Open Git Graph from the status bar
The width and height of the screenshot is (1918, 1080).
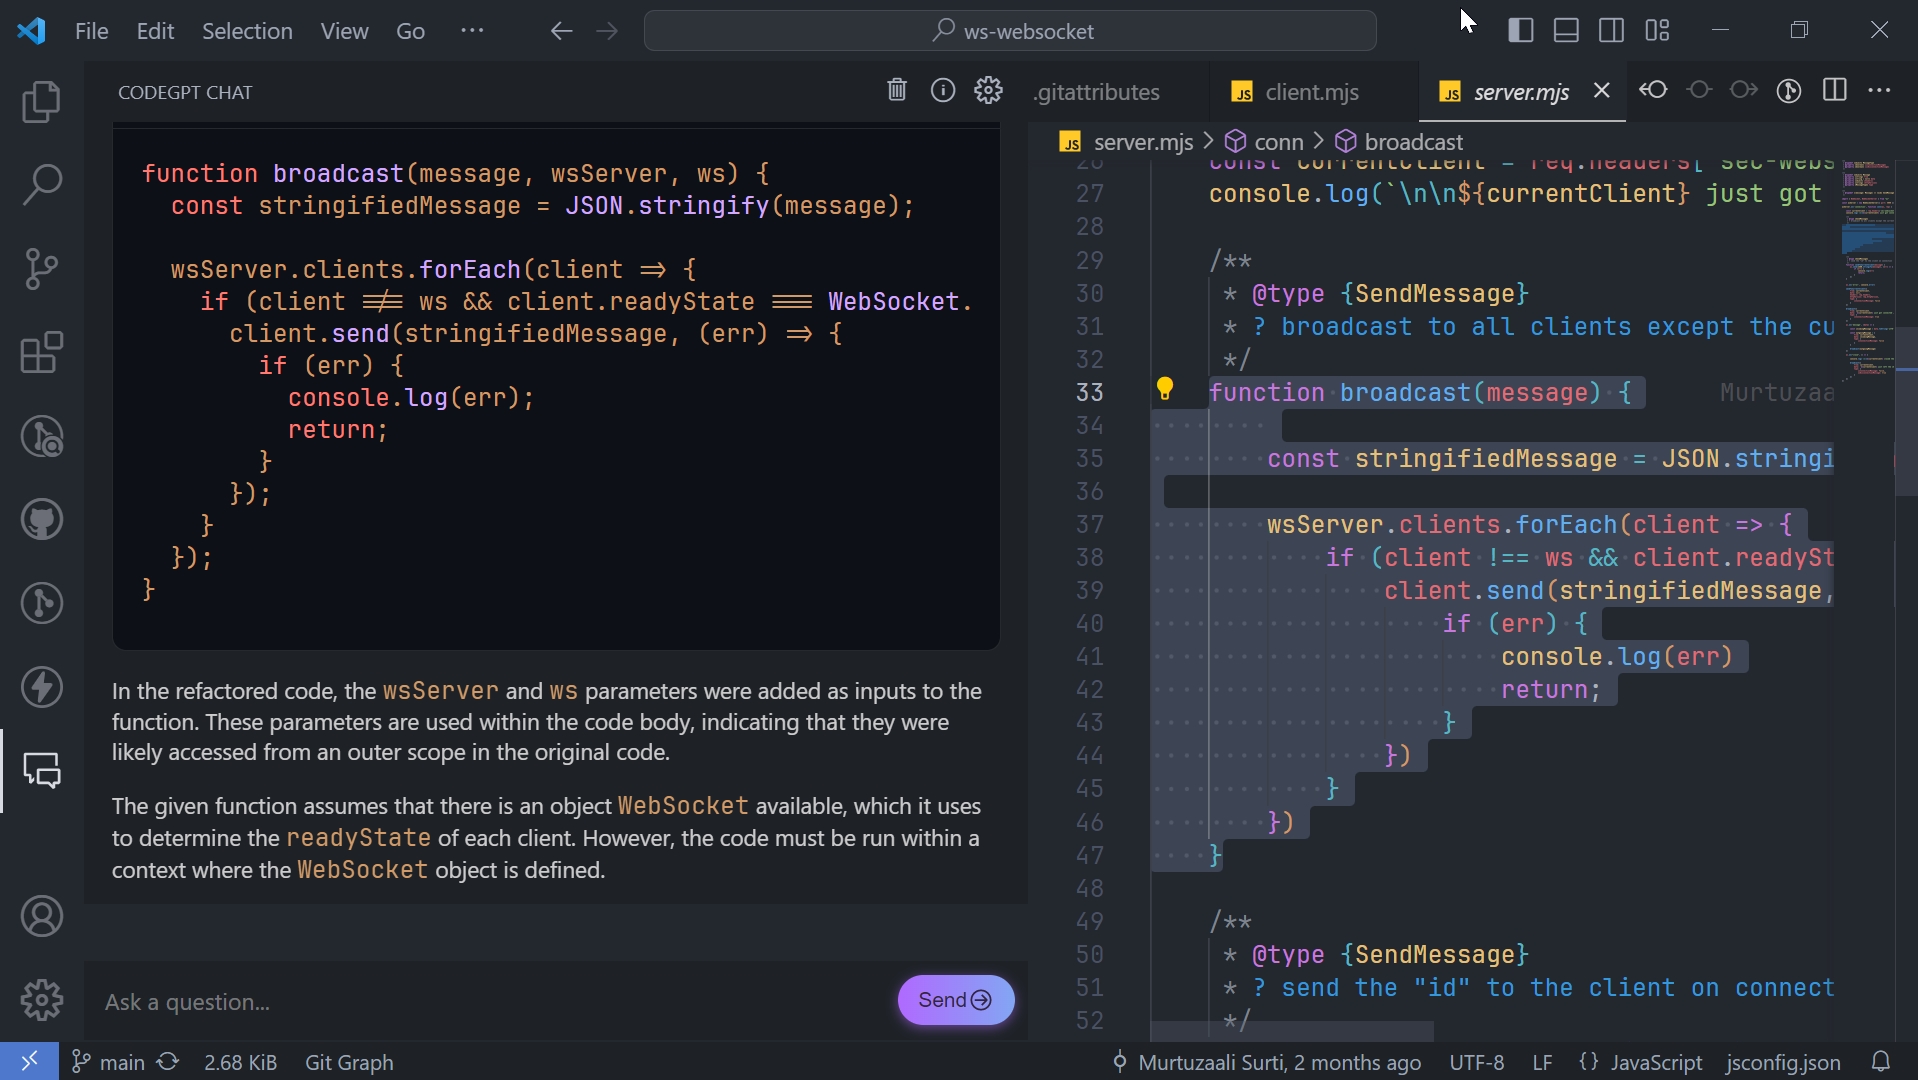click(348, 1062)
